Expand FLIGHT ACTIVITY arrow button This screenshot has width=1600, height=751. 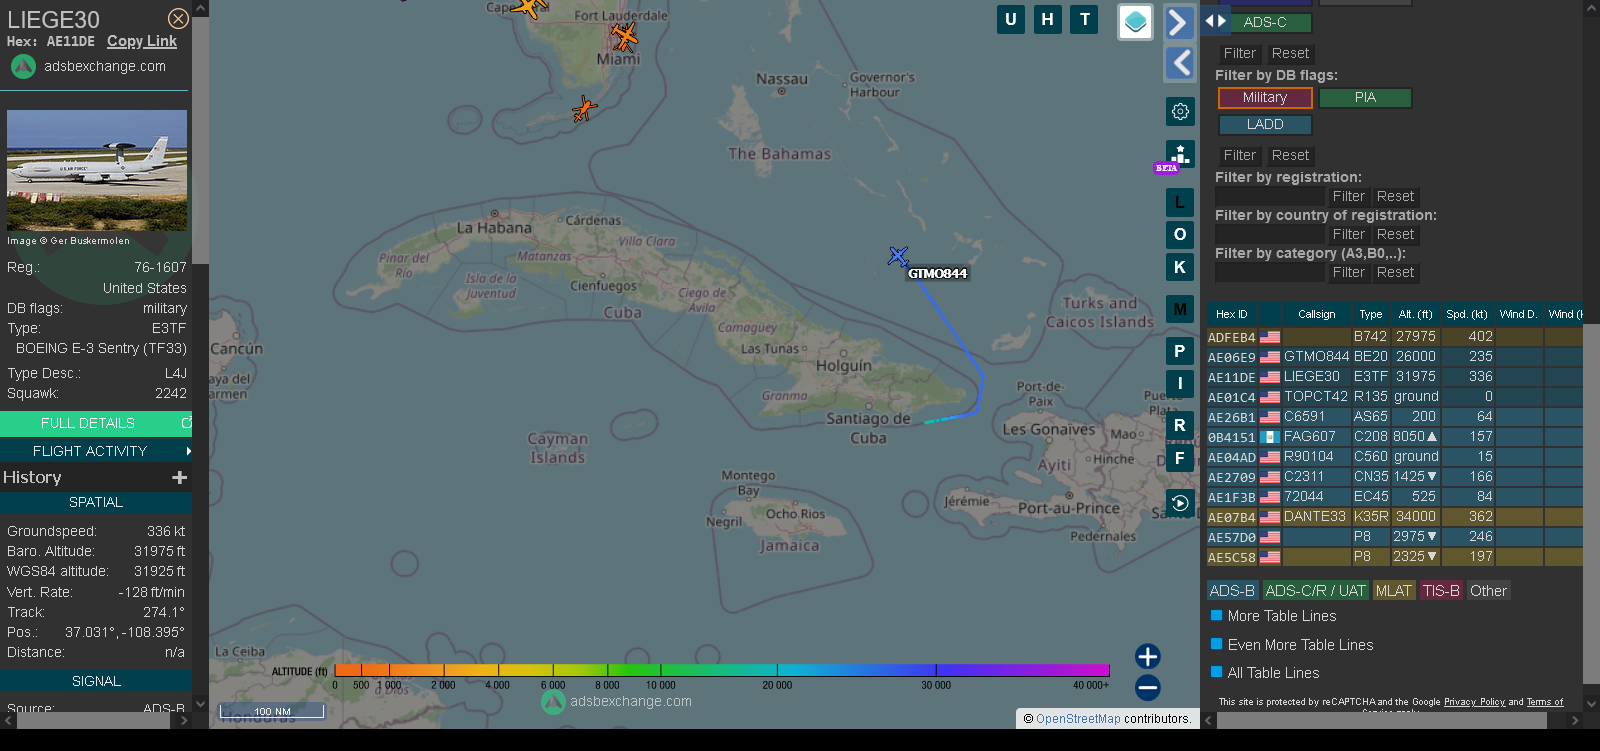(x=96, y=451)
